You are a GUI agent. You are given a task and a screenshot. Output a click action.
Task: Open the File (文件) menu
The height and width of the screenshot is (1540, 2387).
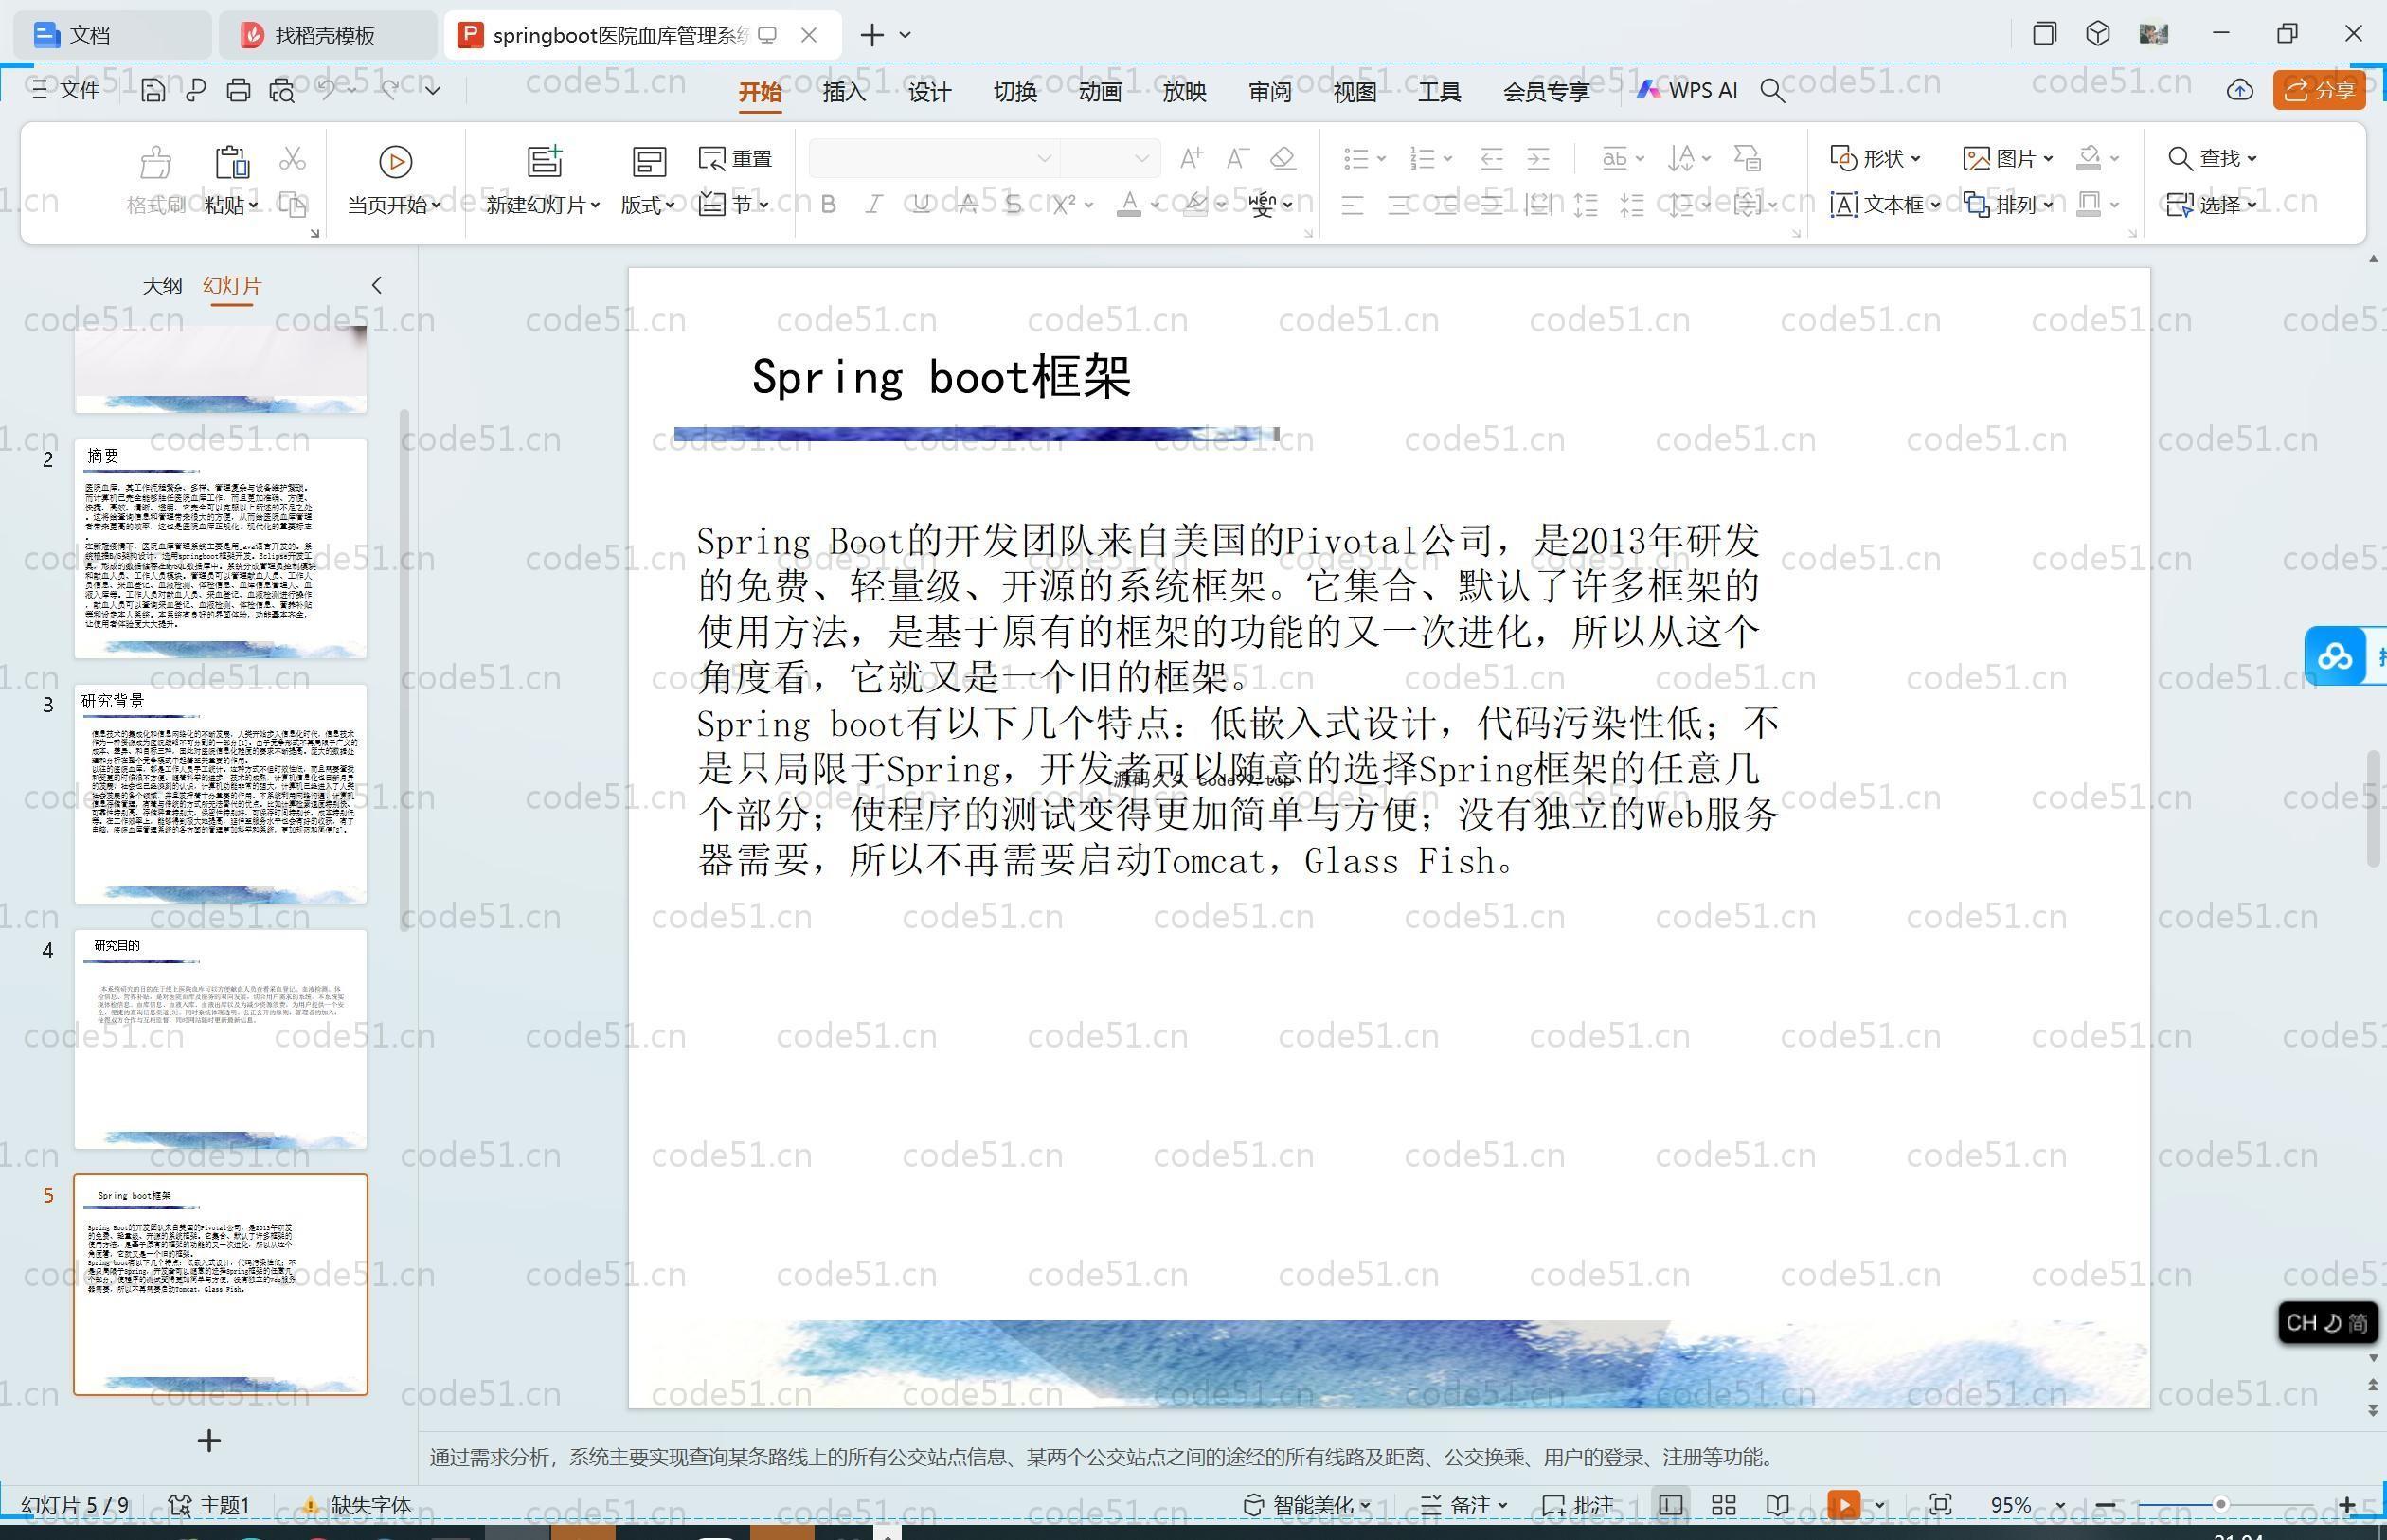(x=66, y=90)
